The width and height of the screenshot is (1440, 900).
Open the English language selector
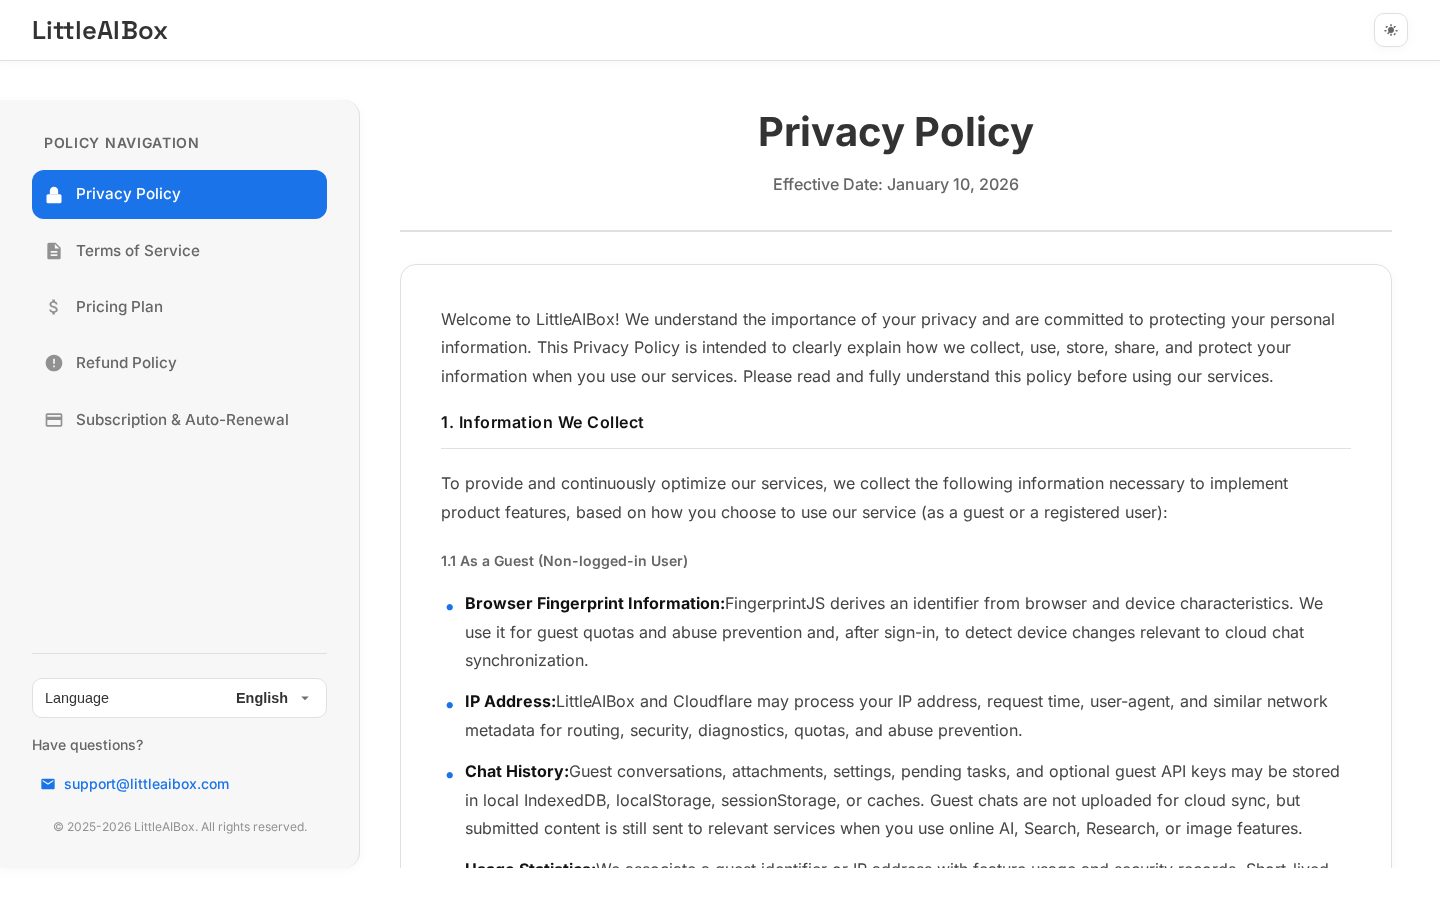coord(274,698)
